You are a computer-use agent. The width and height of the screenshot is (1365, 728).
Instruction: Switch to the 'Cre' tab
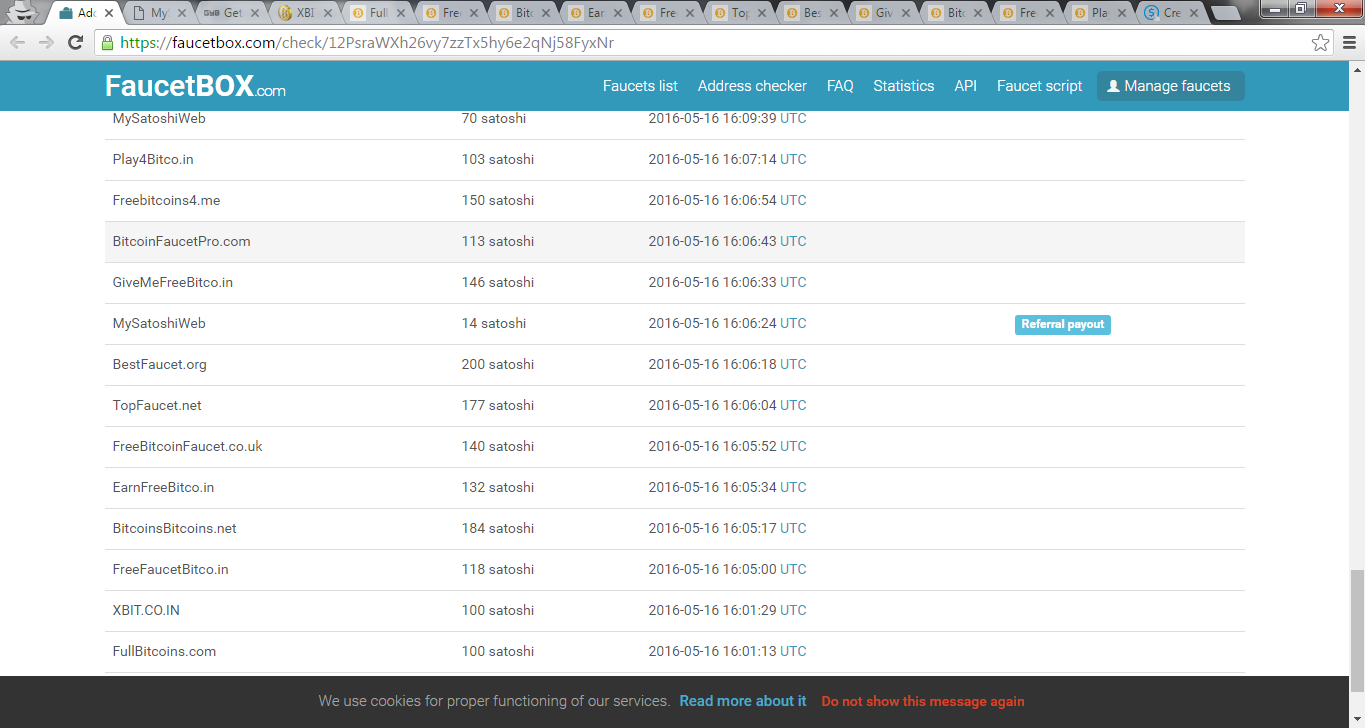point(1173,13)
